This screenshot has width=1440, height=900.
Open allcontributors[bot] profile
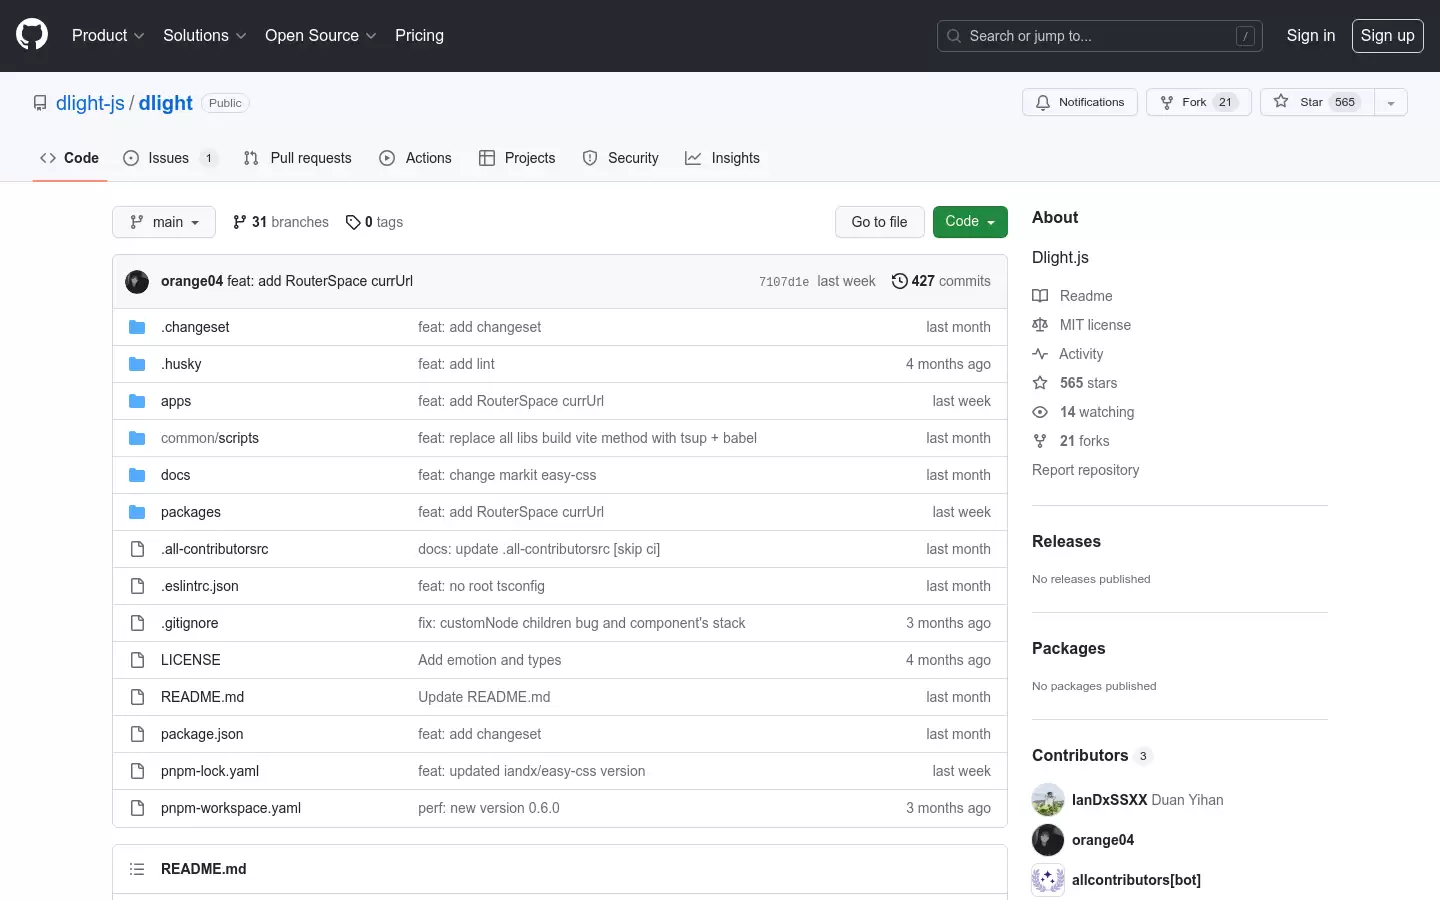(x=1136, y=880)
